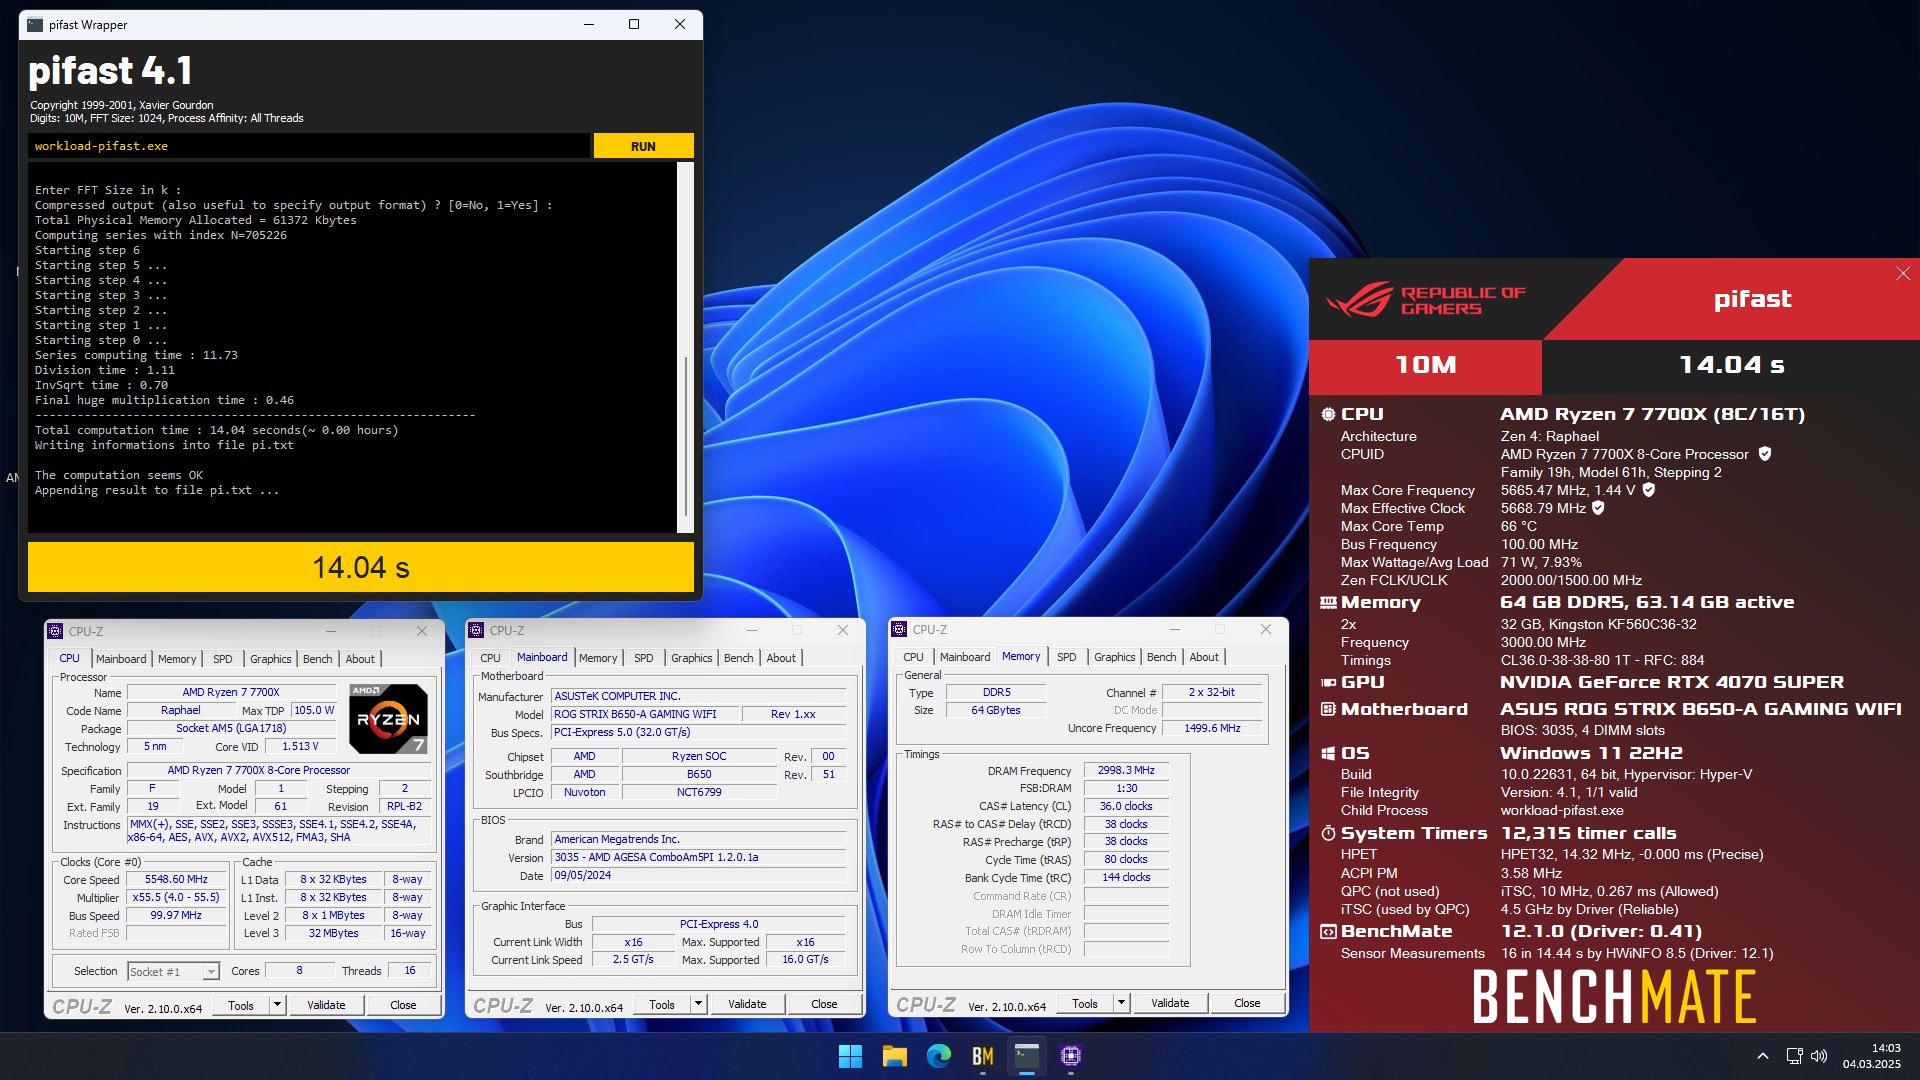This screenshot has width=1920, height=1080.
Task: Click Close button in the third CPU-Z window
Action: pos(1247,1003)
